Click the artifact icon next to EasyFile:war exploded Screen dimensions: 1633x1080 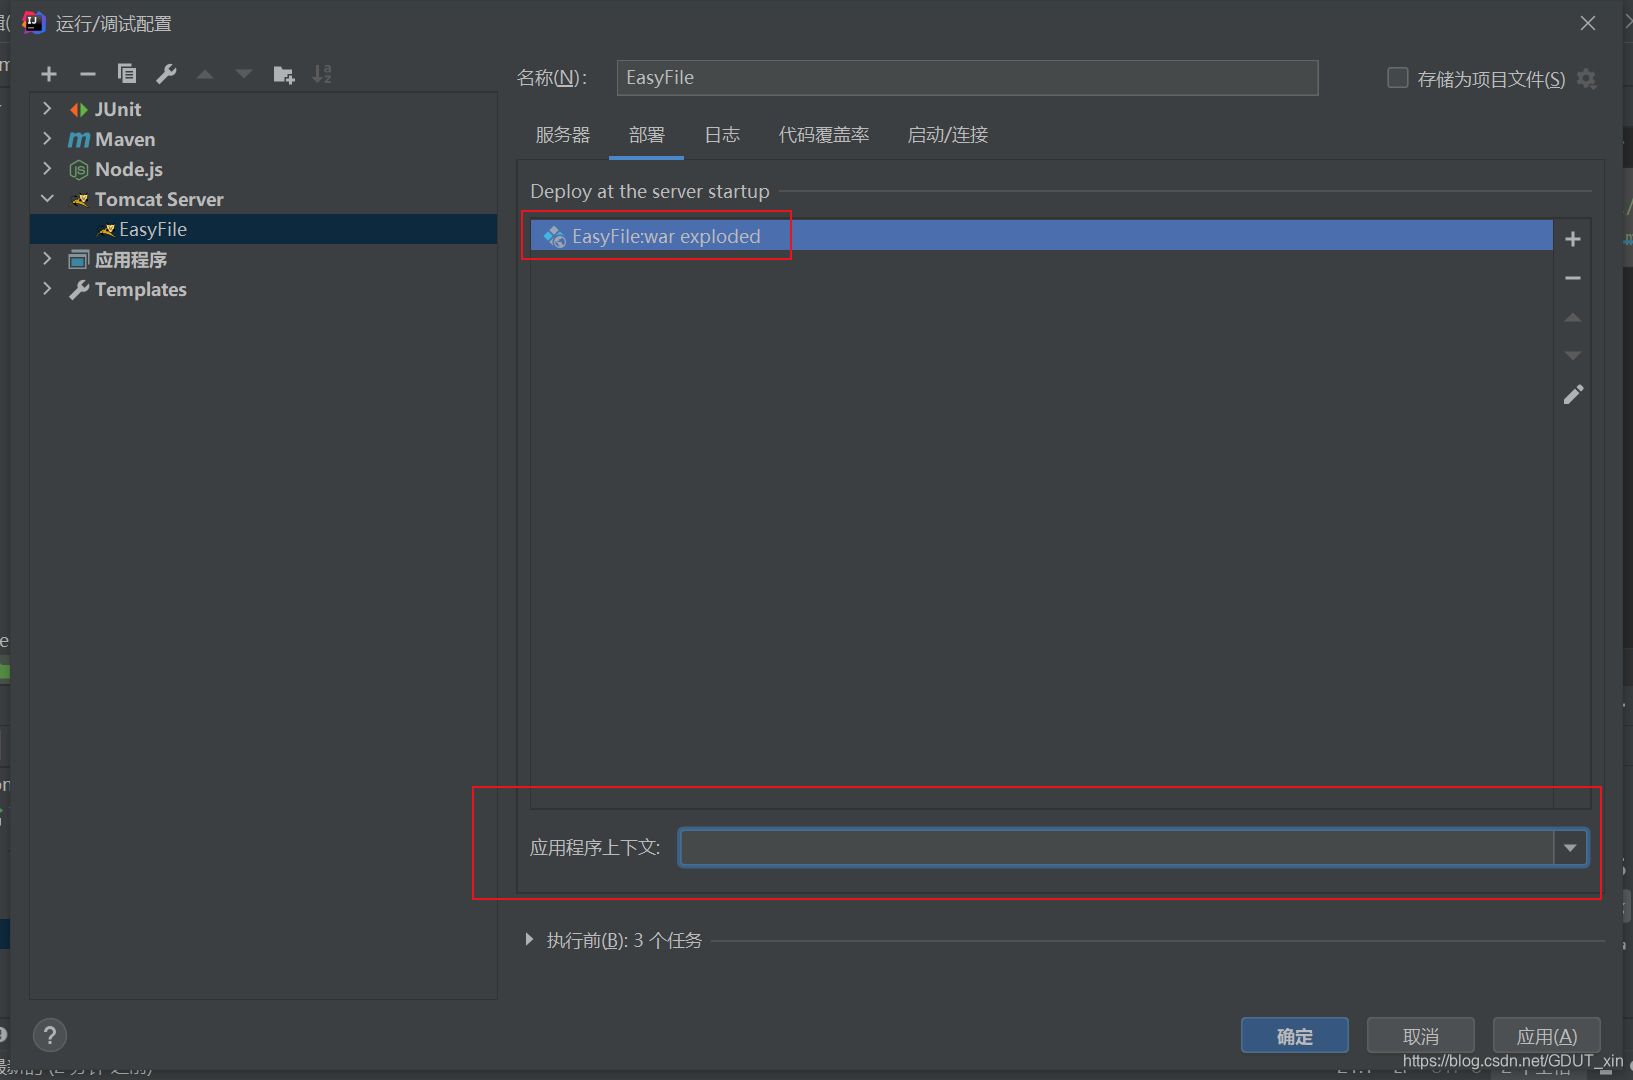(554, 237)
